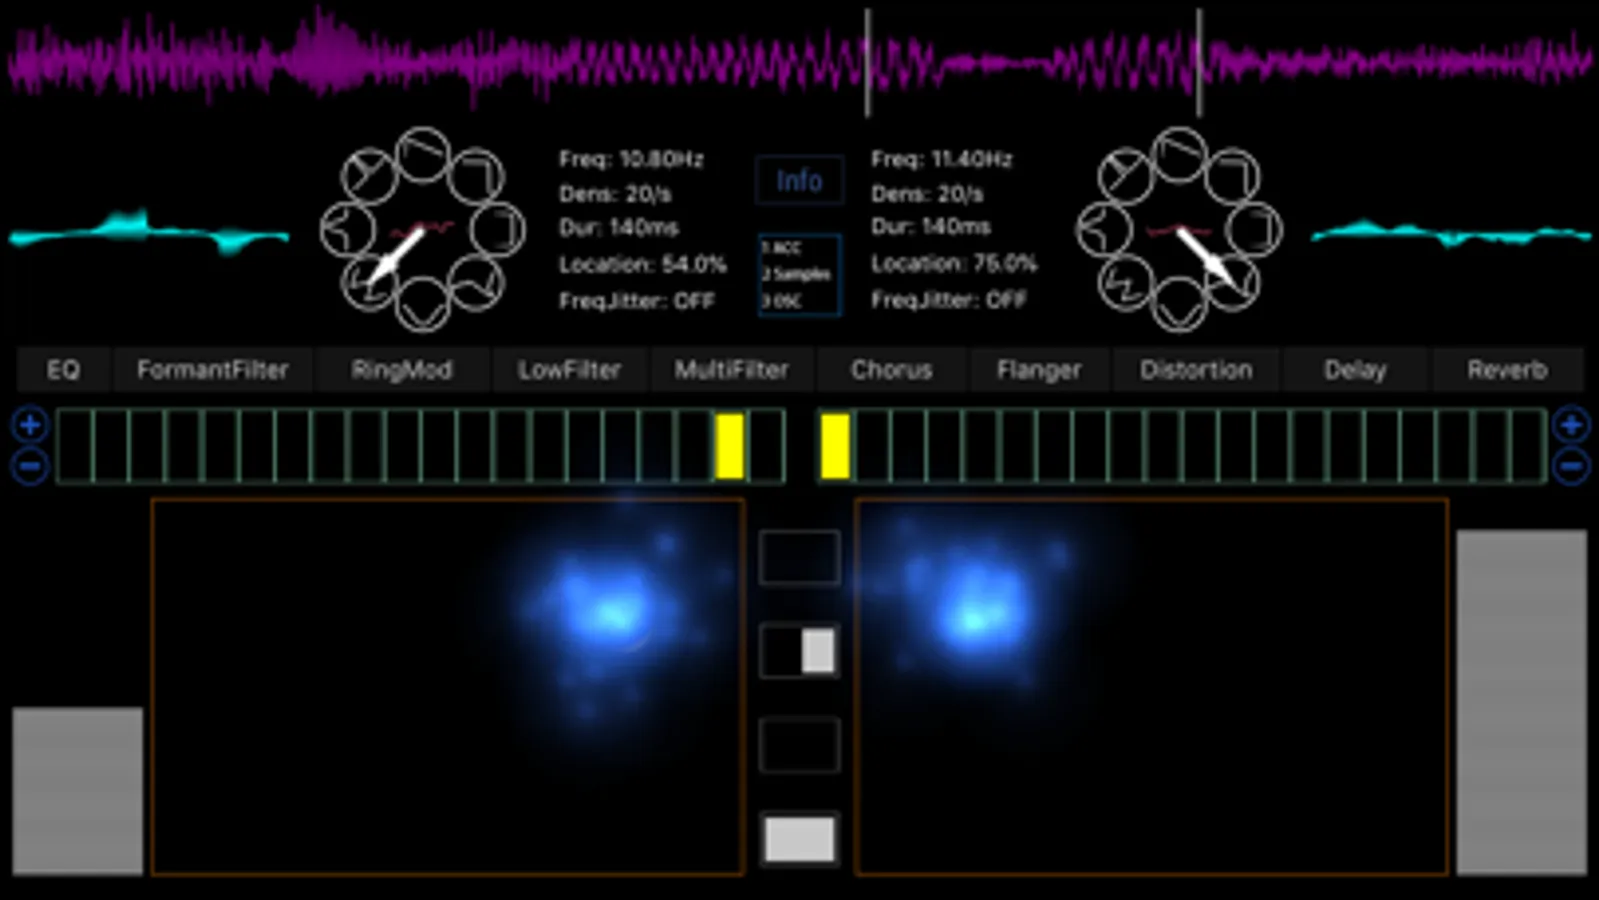Screen dimensions: 1599x900
Task: Select the '3 OSC' source option
Action: [x=782, y=300]
